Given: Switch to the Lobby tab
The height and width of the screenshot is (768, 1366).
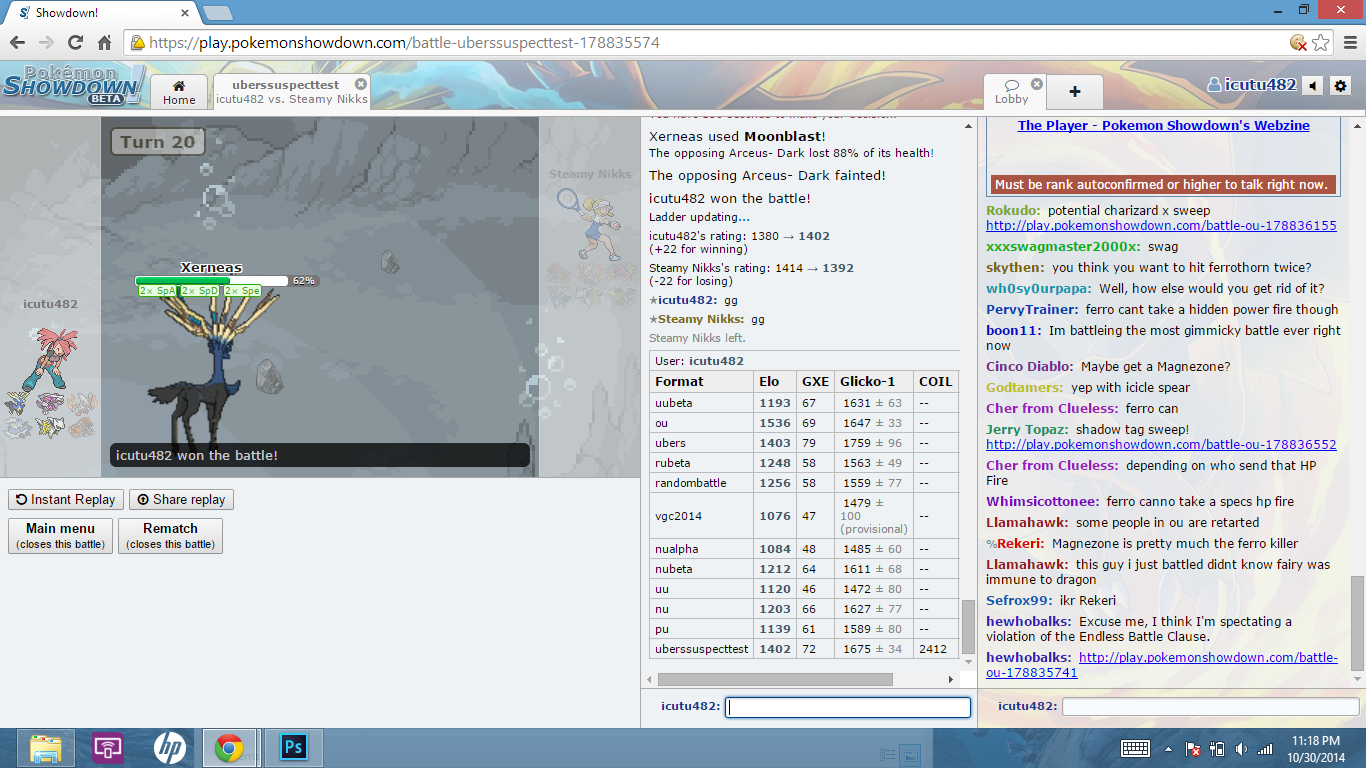Looking at the screenshot, I should (1012, 92).
